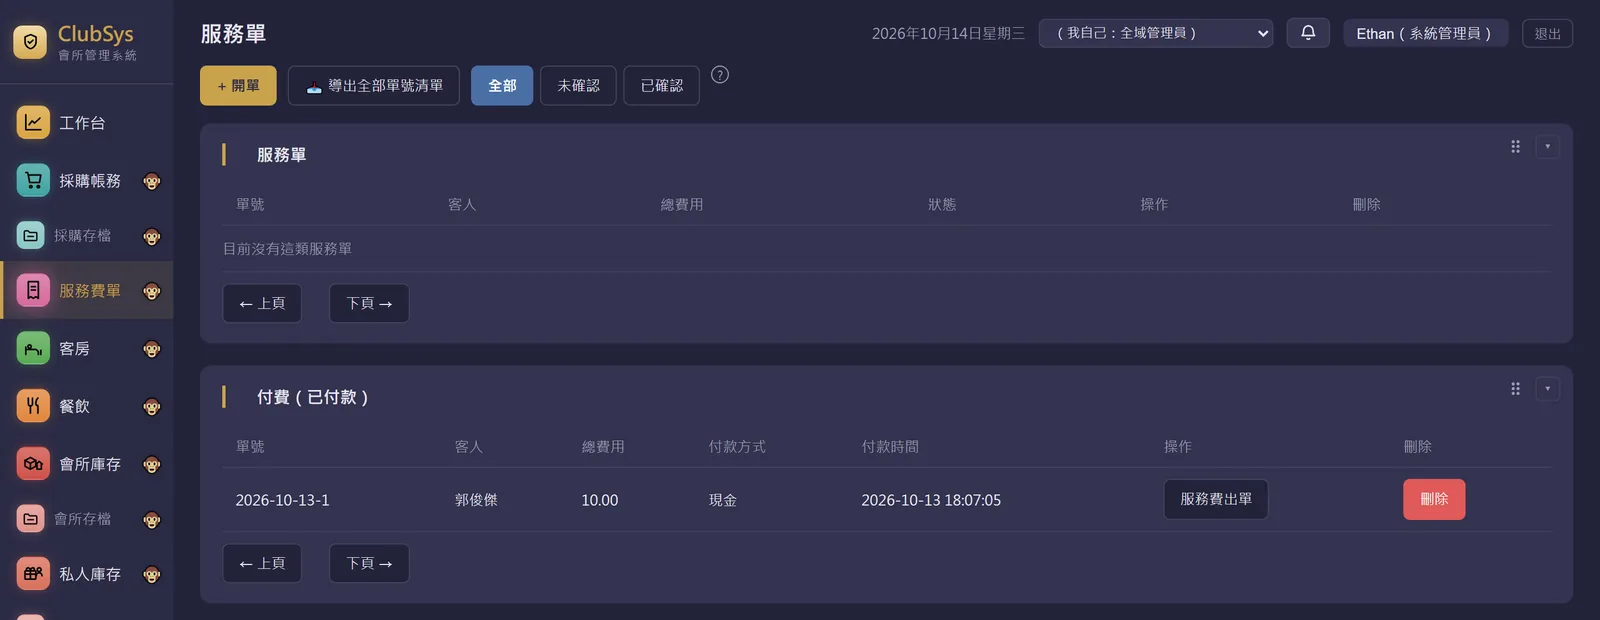Select the 服務費單 receipt icon
The width and height of the screenshot is (1600, 620).
point(33,290)
